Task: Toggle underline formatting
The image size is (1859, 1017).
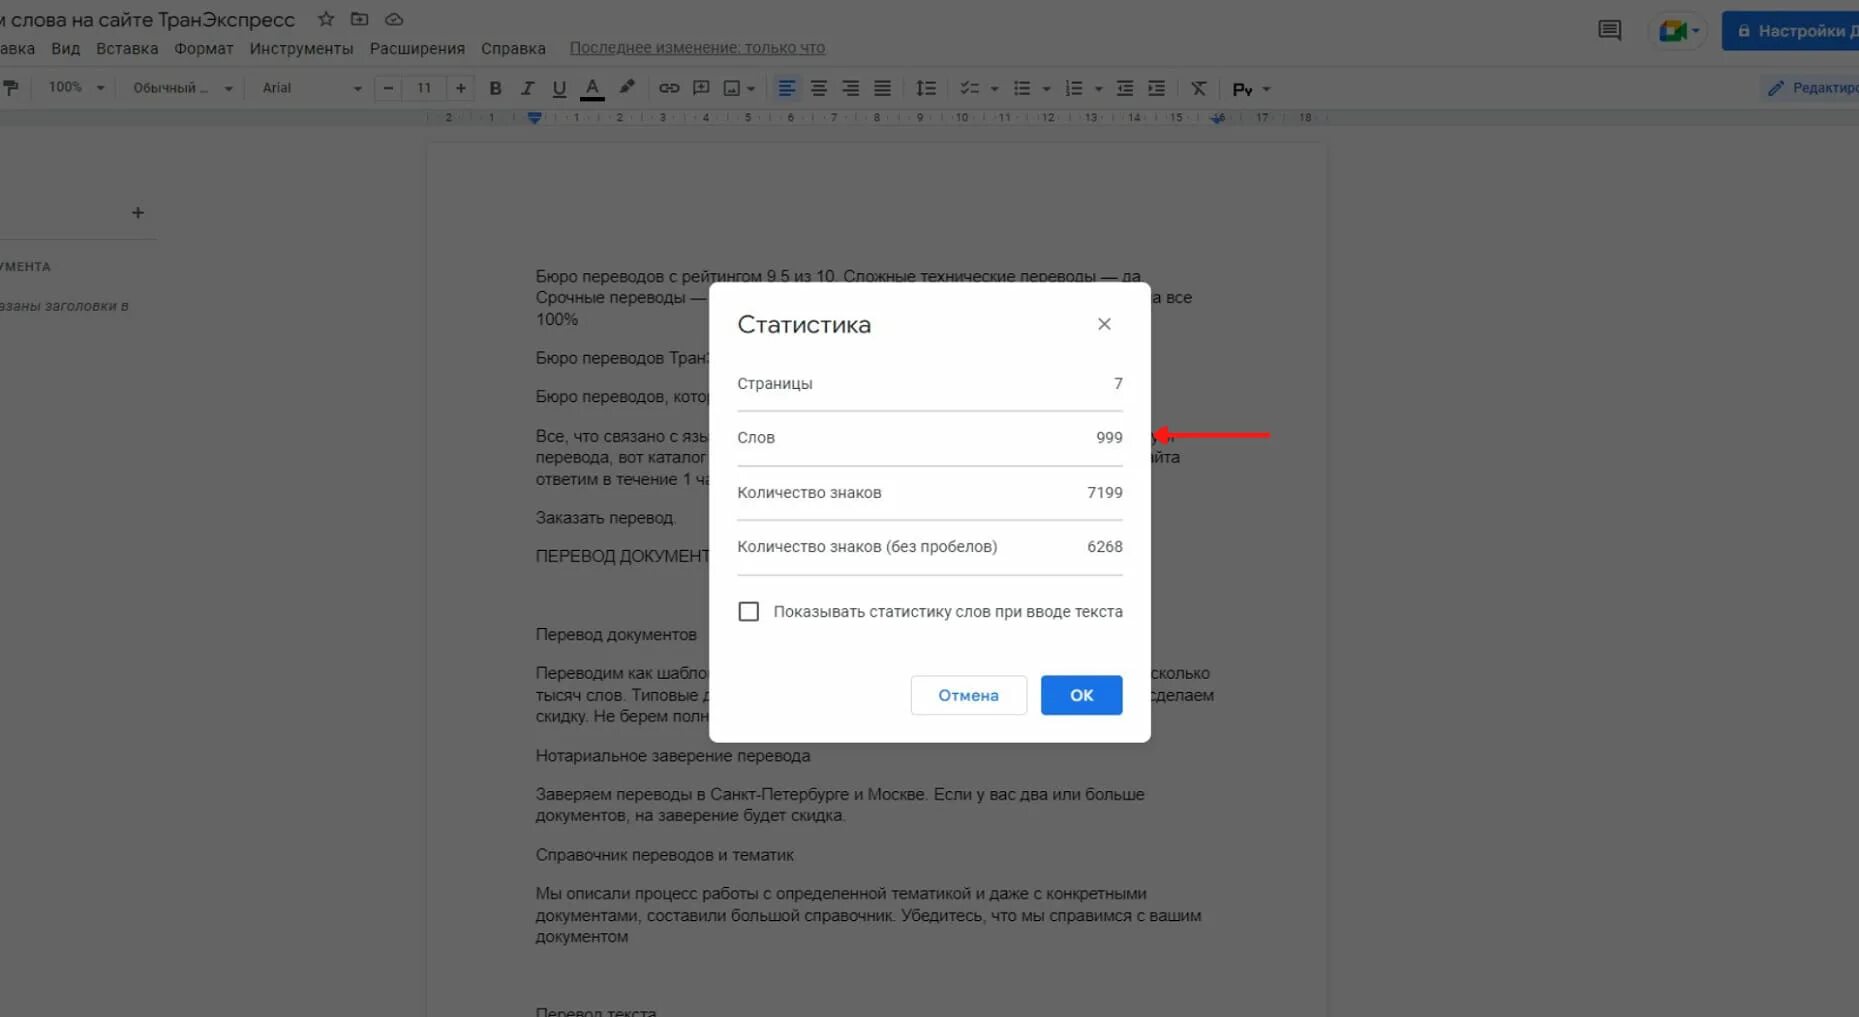Action: click(559, 88)
